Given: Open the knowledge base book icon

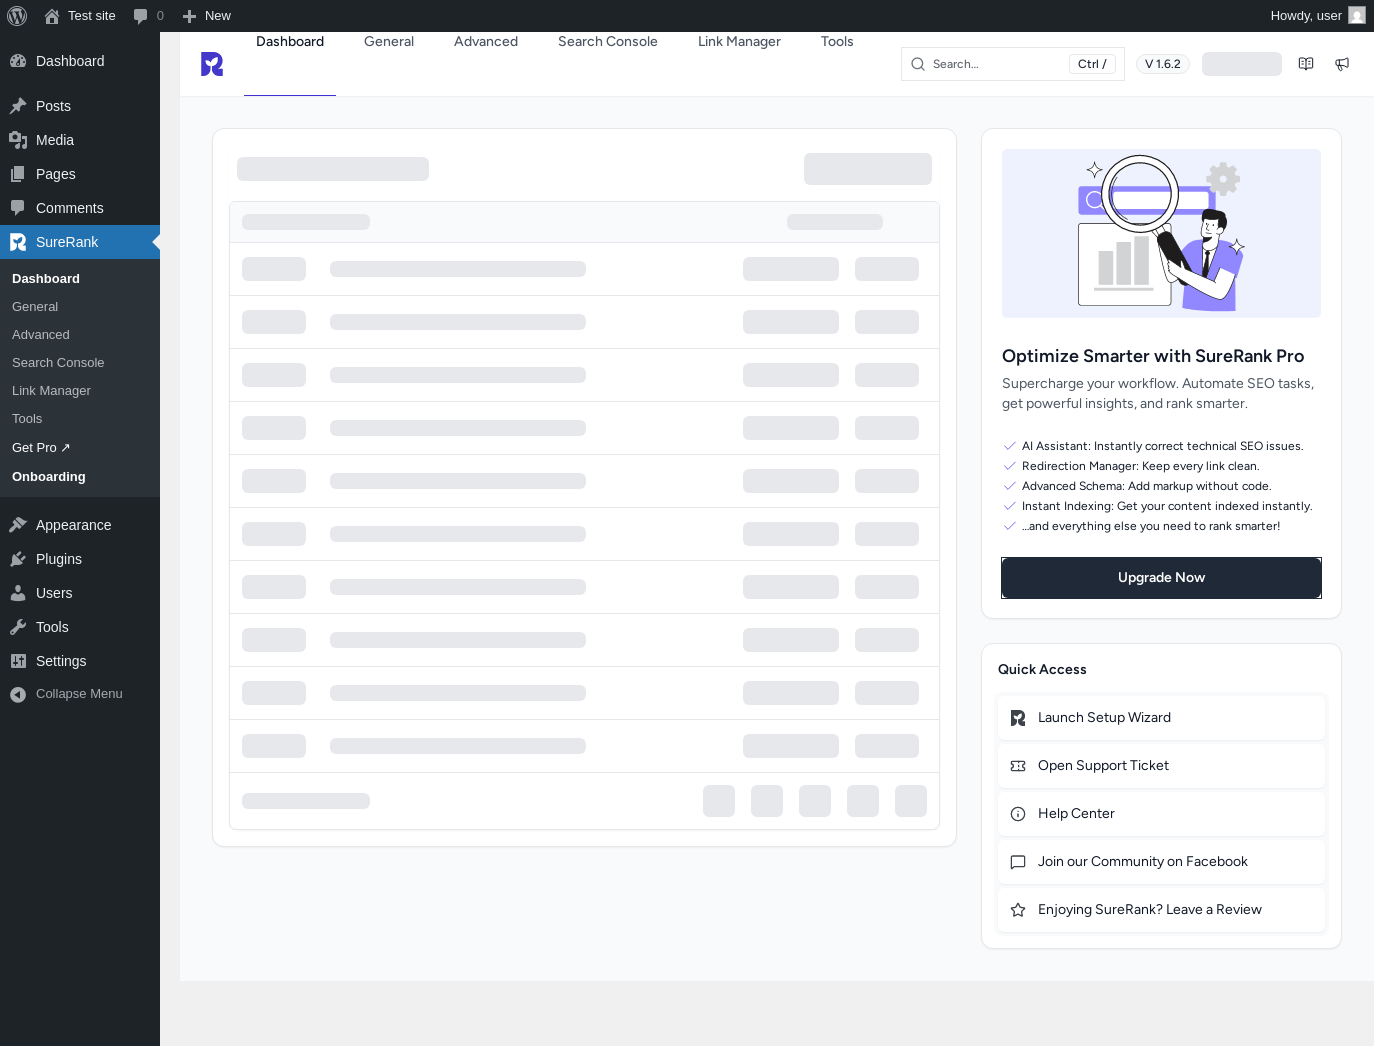Looking at the screenshot, I should point(1306,64).
